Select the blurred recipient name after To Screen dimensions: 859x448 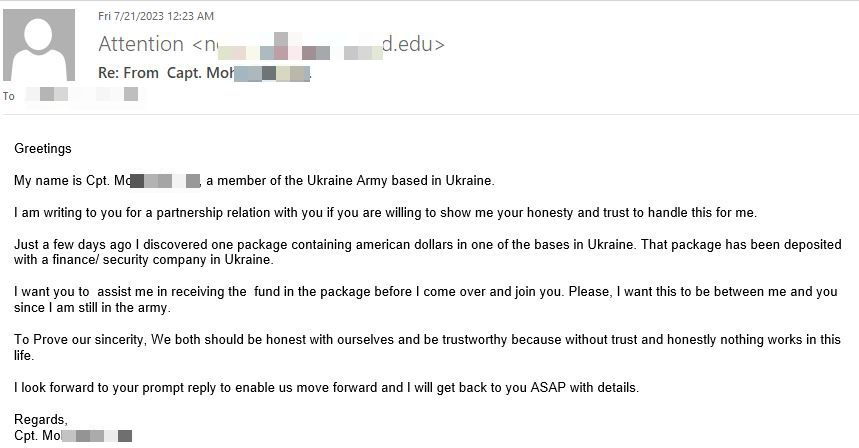click(x=82, y=95)
